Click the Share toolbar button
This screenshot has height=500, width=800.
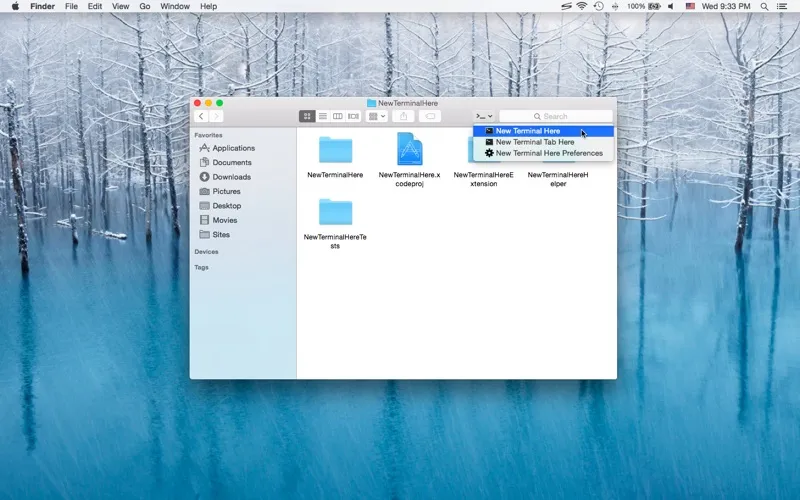click(404, 116)
